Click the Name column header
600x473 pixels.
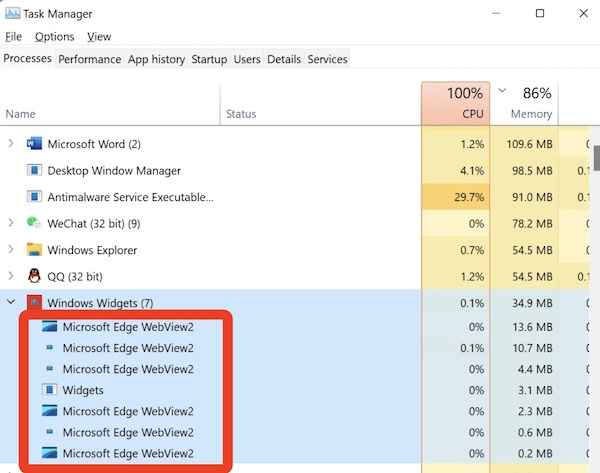click(x=20, y=114)
